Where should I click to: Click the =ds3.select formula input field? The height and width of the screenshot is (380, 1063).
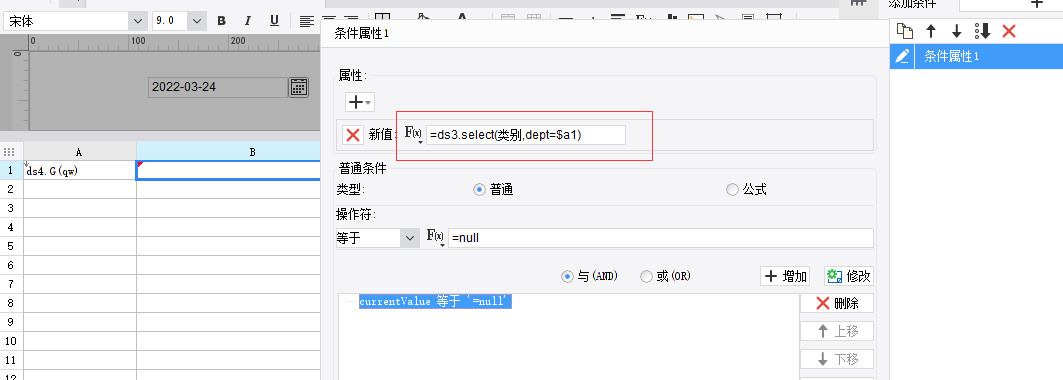pos(525,135)
